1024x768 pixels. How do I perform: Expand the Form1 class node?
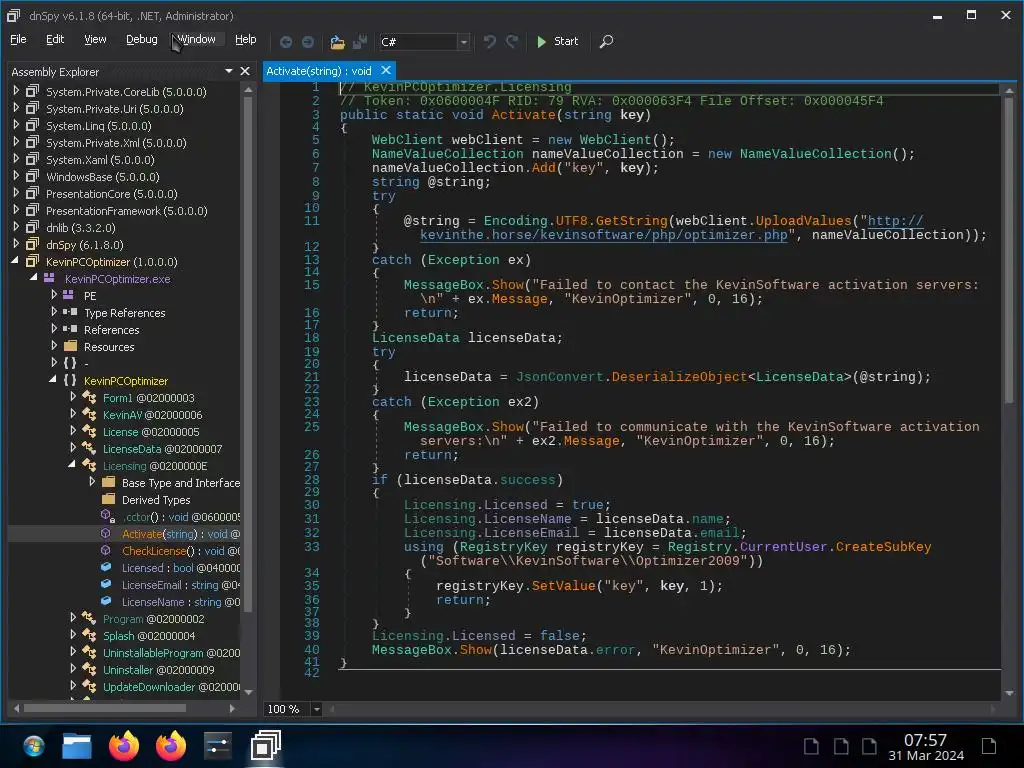(x=73, y=396)
